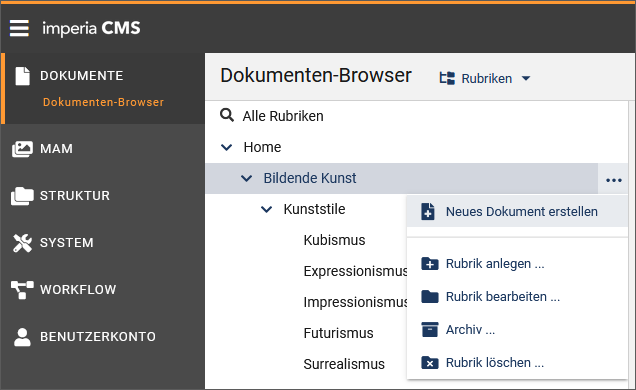Click the Rubriken tree view icon
Image resolution: width=636 pixels, height=390 pixels.
447,78
